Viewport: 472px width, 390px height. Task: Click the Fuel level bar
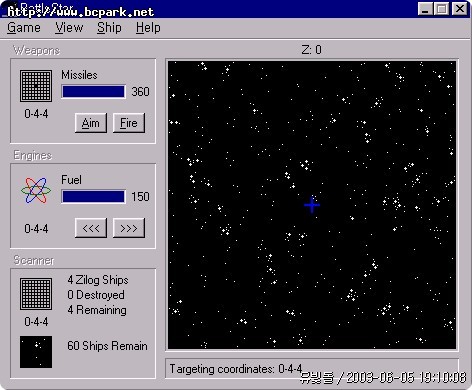coord(93,197)
